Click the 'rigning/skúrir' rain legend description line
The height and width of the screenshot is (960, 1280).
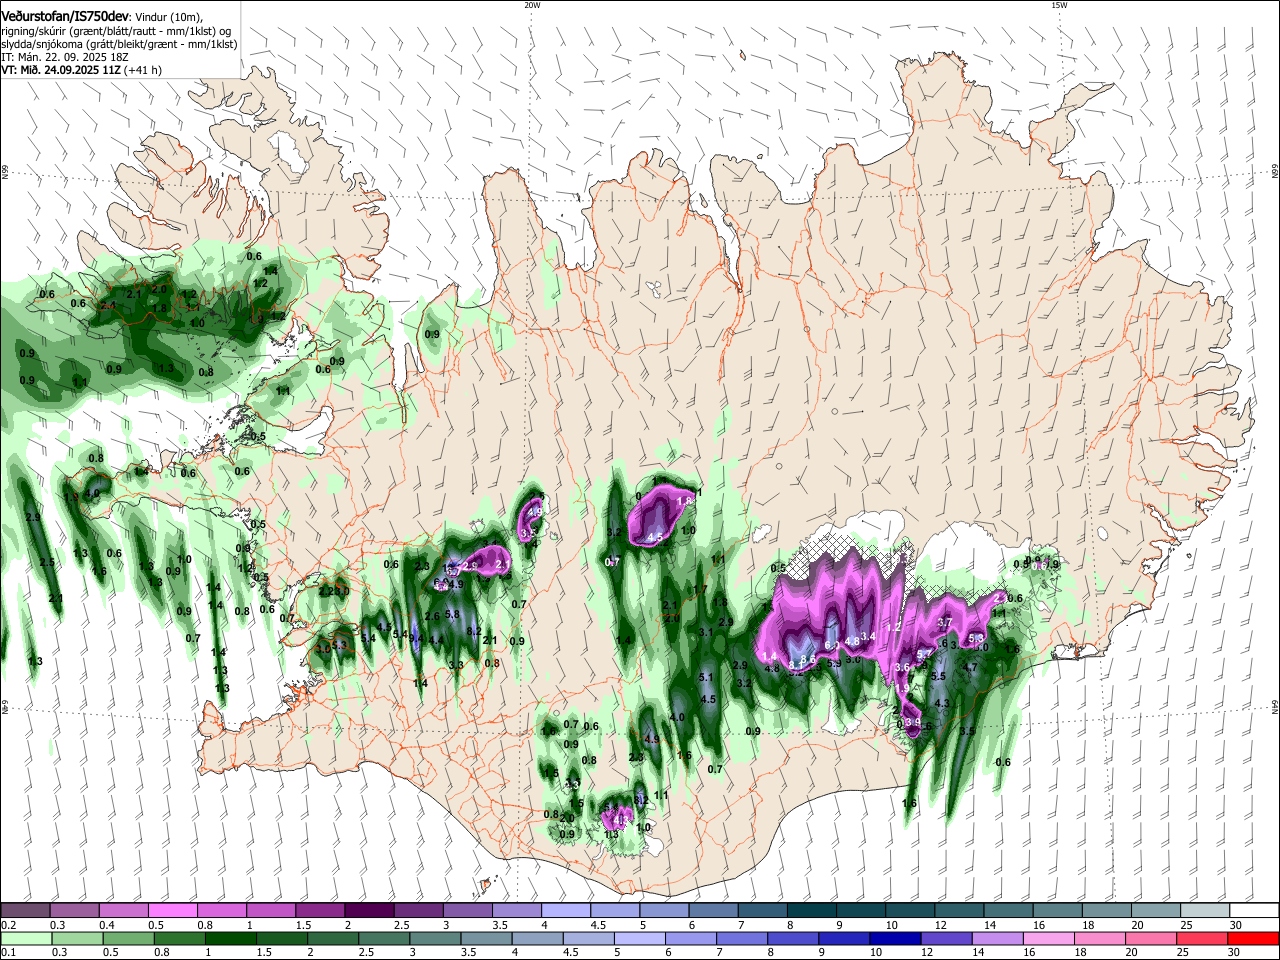(116, 31)
